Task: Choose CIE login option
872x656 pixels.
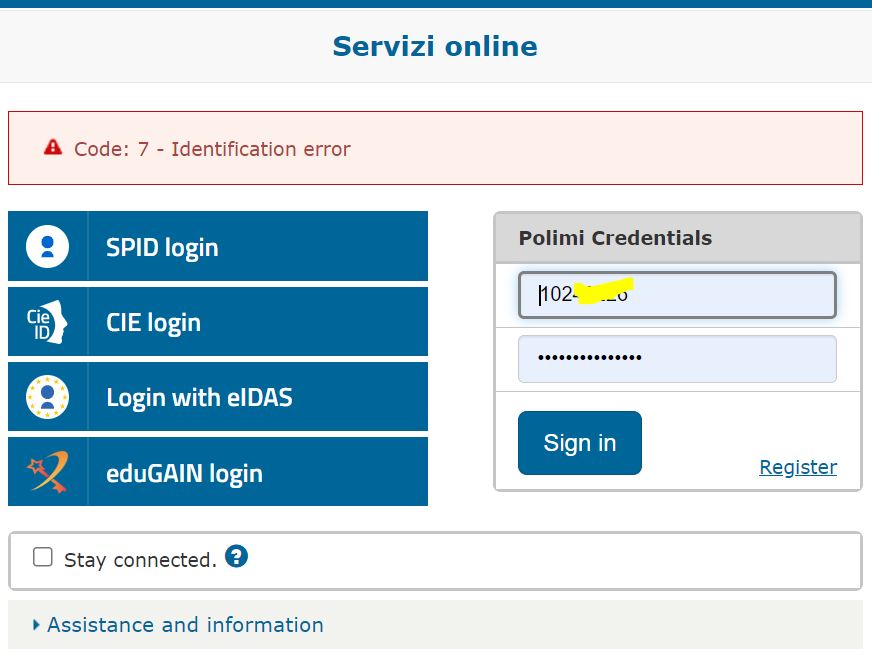Action: 218,322
